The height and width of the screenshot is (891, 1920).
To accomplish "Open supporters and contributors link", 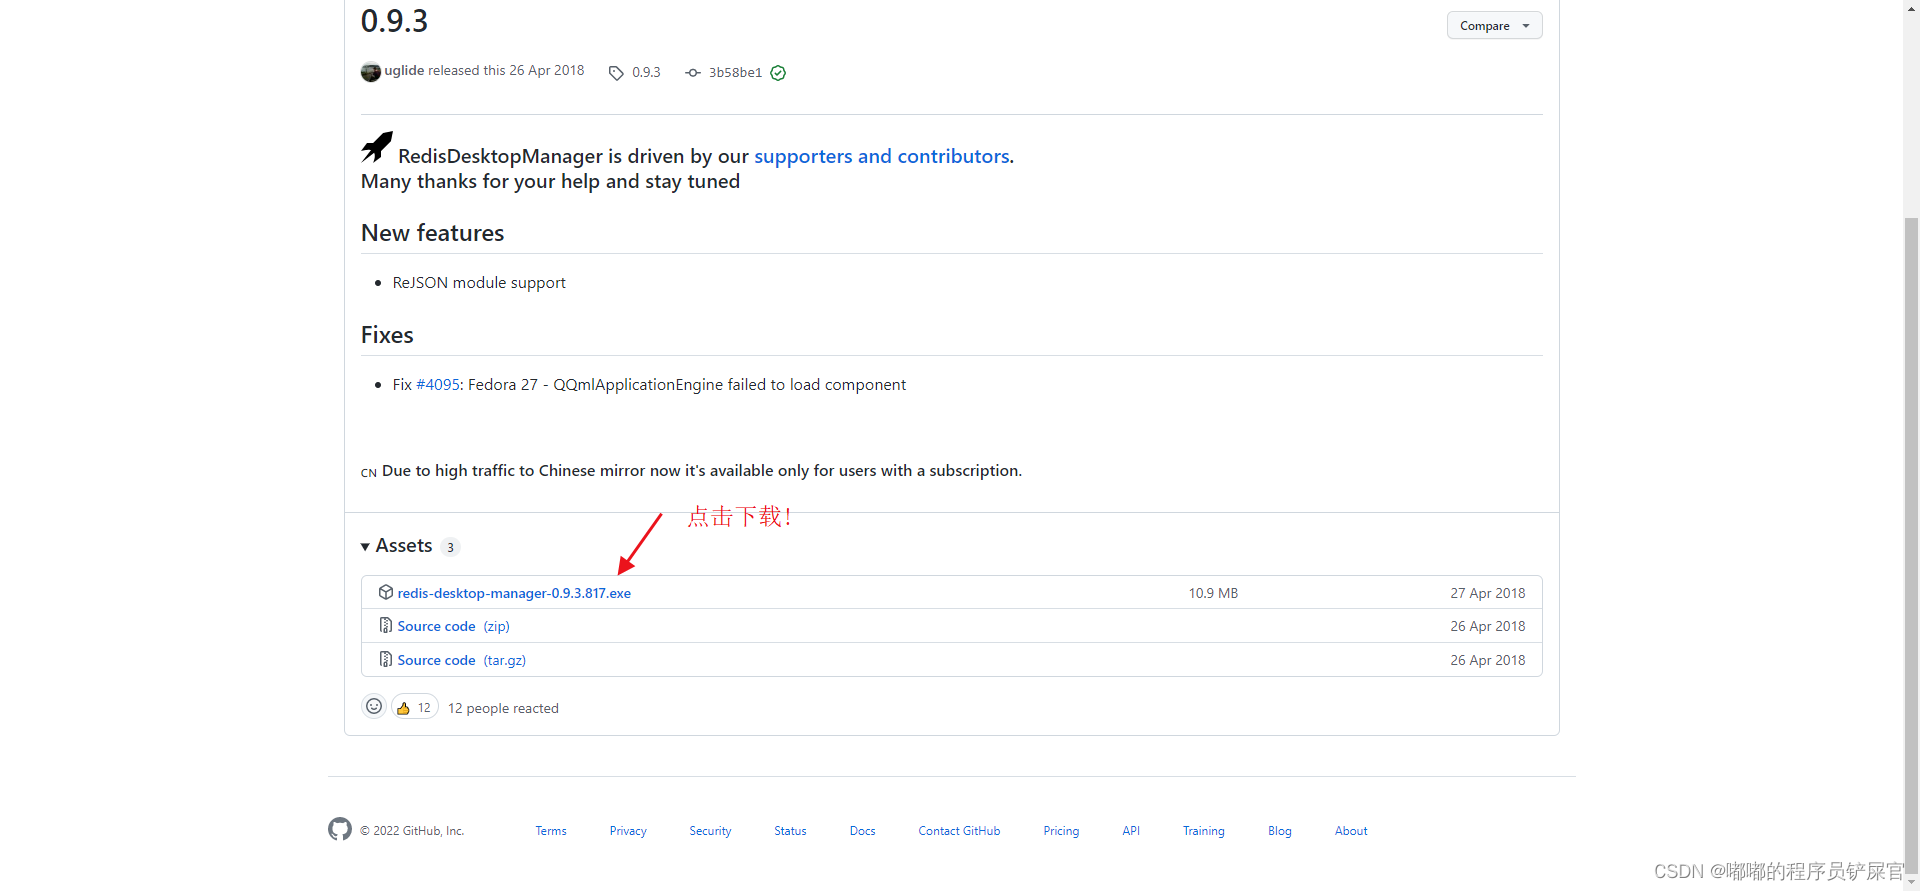I will (x=882, y=156).
